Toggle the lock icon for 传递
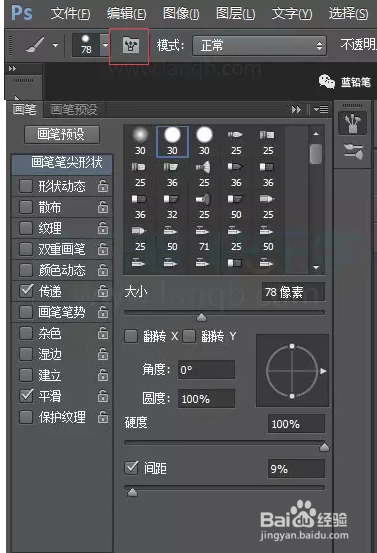This screenshot has width=377, height=553. 103,291
